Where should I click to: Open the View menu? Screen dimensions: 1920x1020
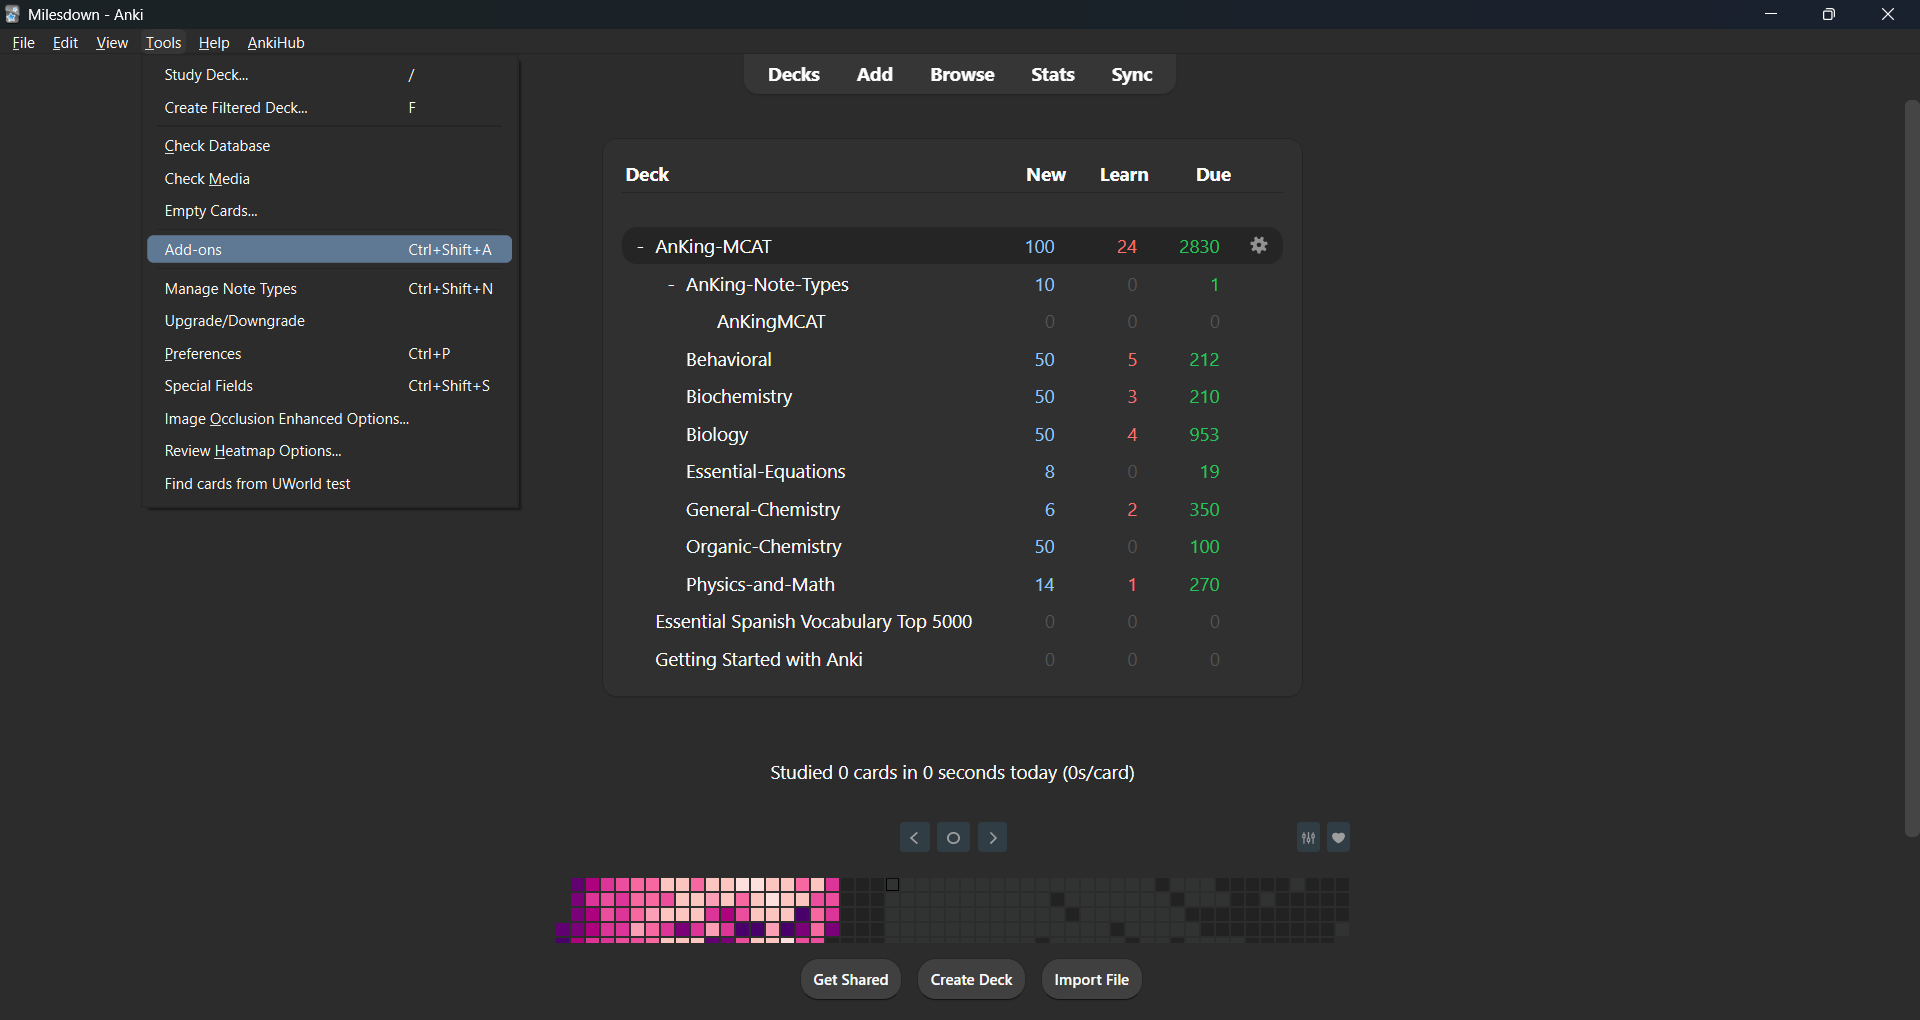(x=112, y=43)
